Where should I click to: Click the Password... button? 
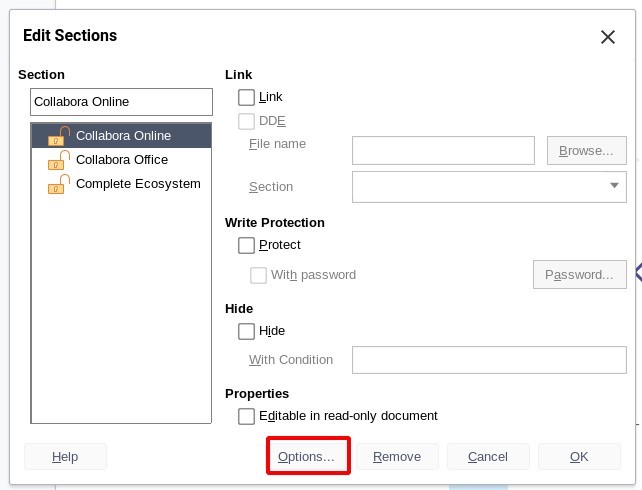579,275
